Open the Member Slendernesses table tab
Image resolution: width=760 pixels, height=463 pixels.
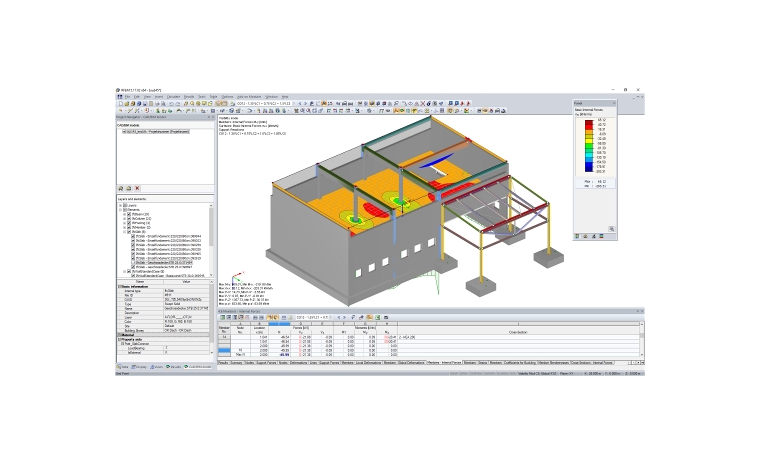coord(554,362)
